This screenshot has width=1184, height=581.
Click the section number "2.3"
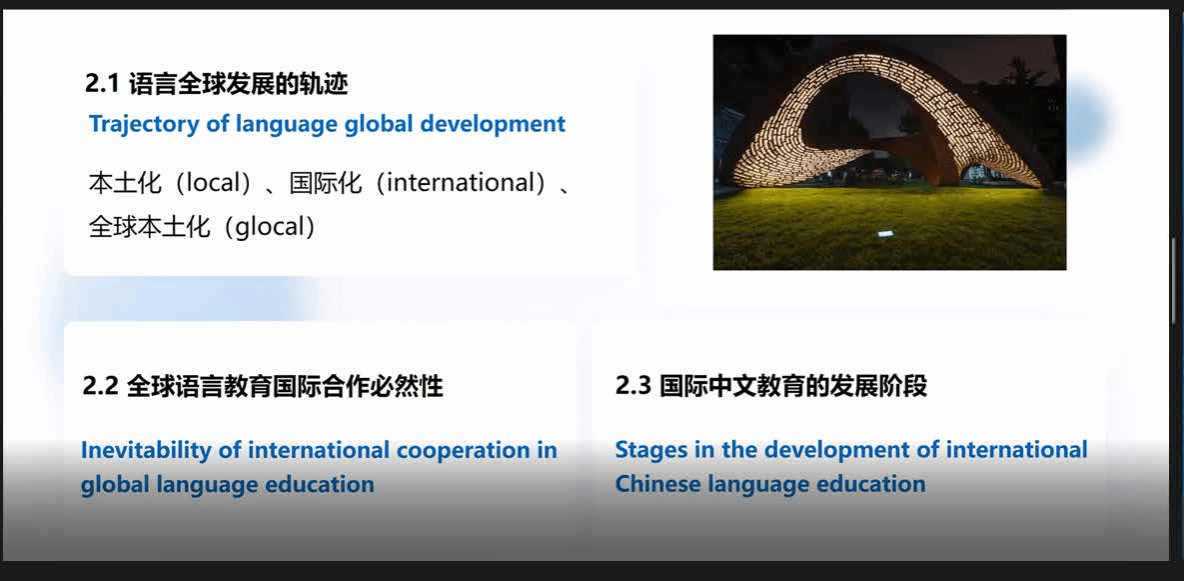pyautogui.click(x=633, y=386)
